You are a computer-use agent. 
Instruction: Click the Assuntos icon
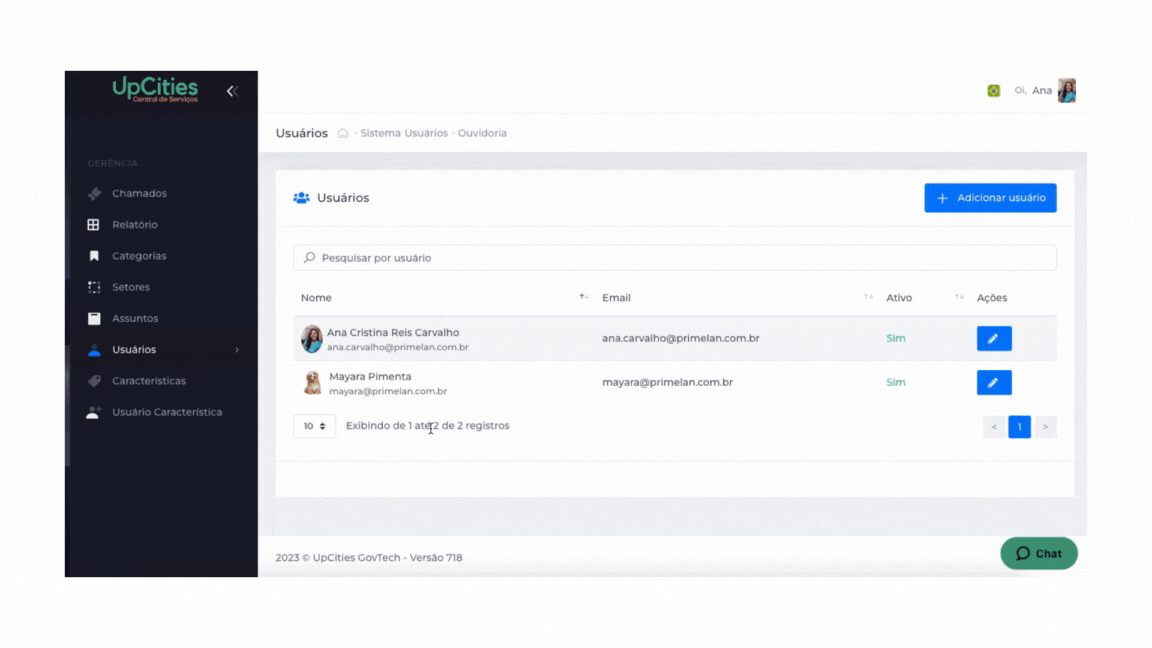[x=94, y=318]
